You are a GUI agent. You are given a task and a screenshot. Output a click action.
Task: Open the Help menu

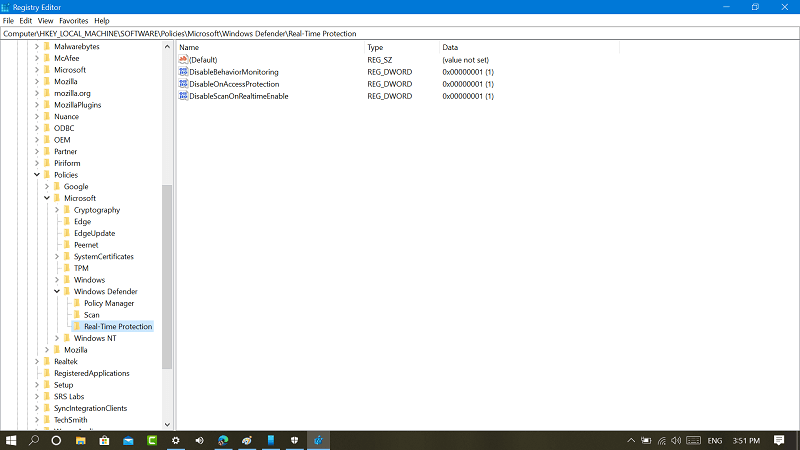tap(102, 21)
